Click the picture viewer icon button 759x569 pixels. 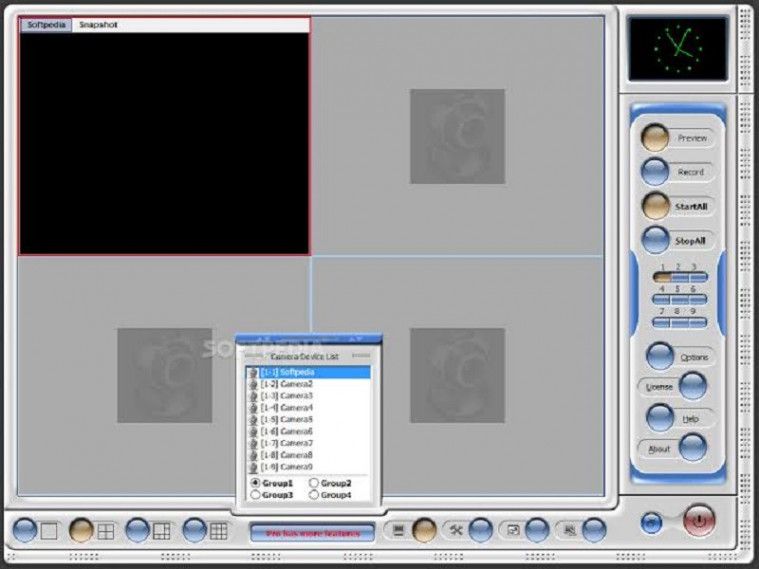tap(593, 531)
